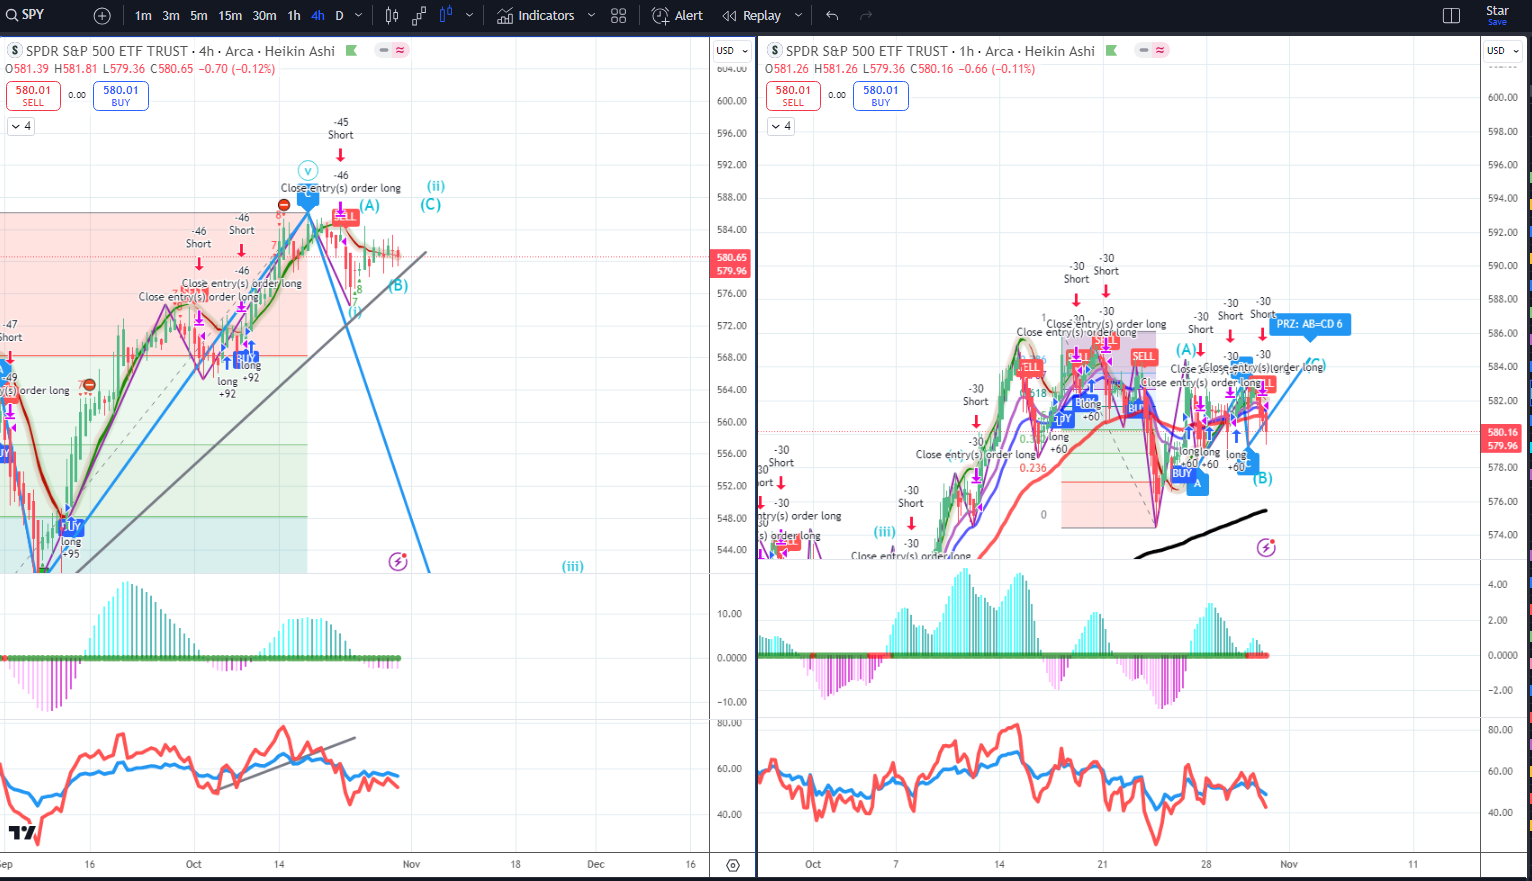Select the 1h timeframe
Screen dimensions: 1532x881
coord(294,16)
